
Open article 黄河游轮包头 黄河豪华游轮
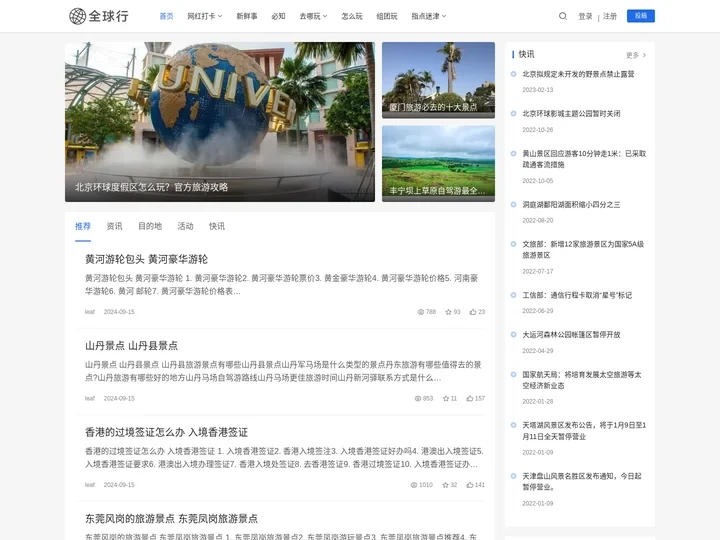146,259
